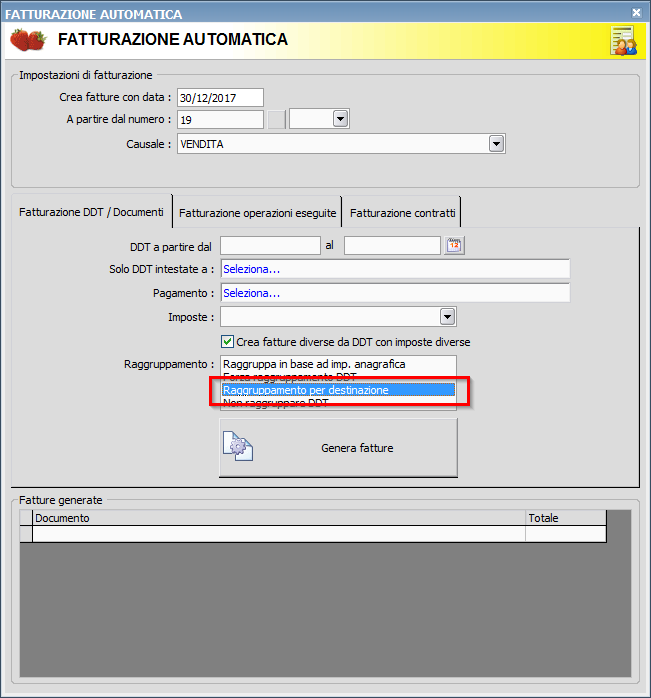The height and width of the screenshot is (698, 651).
Task: Click the Totale column header
Action: (x=566, y=518)
